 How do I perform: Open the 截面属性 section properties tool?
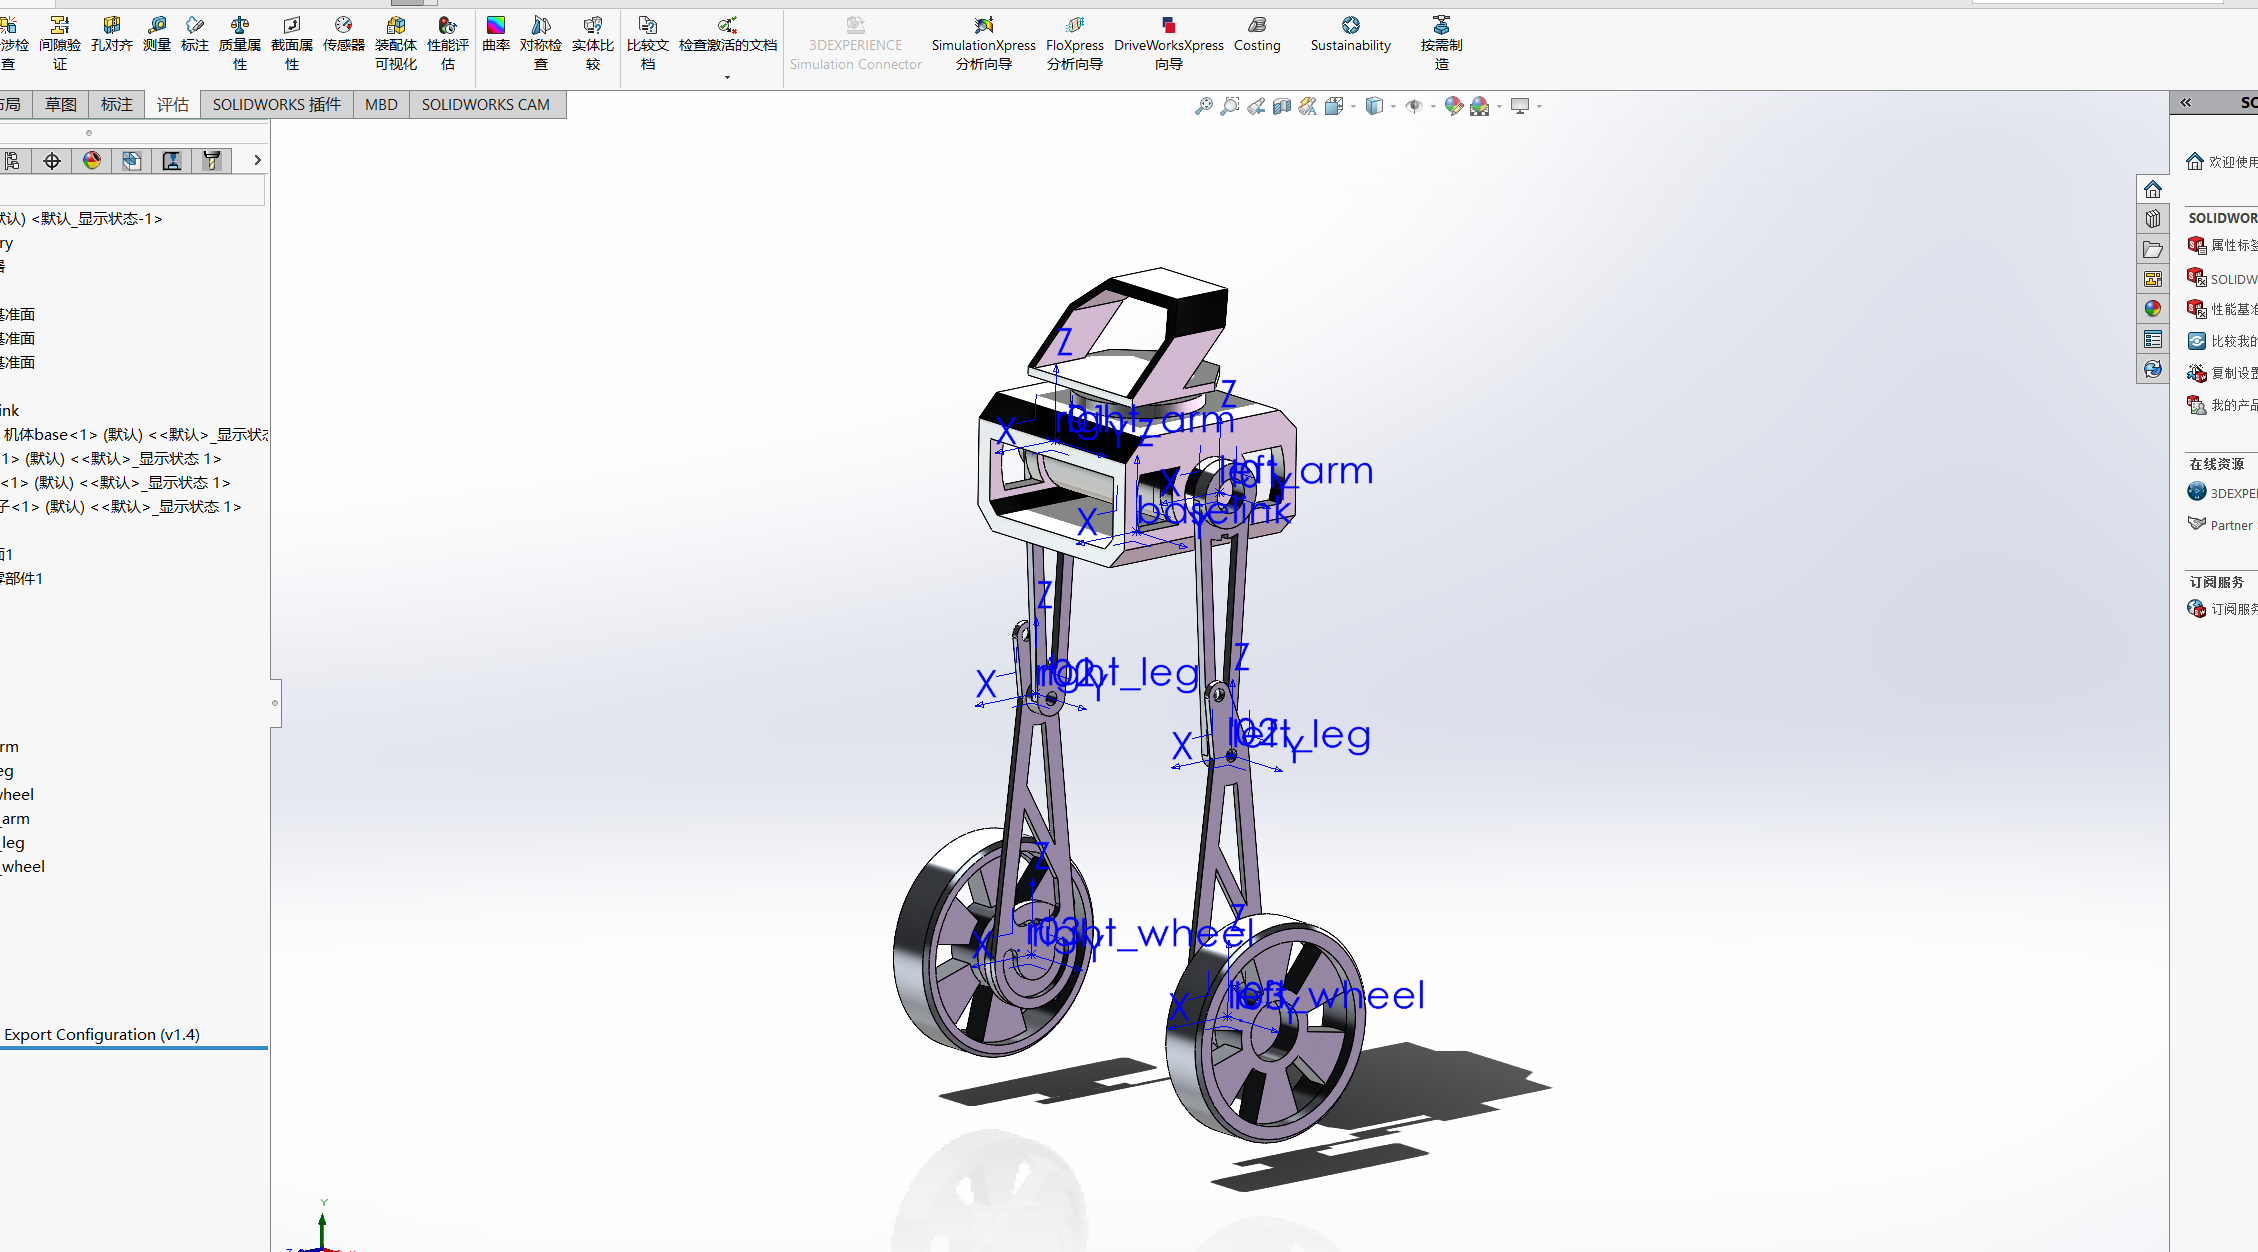(x=292, y=43)
